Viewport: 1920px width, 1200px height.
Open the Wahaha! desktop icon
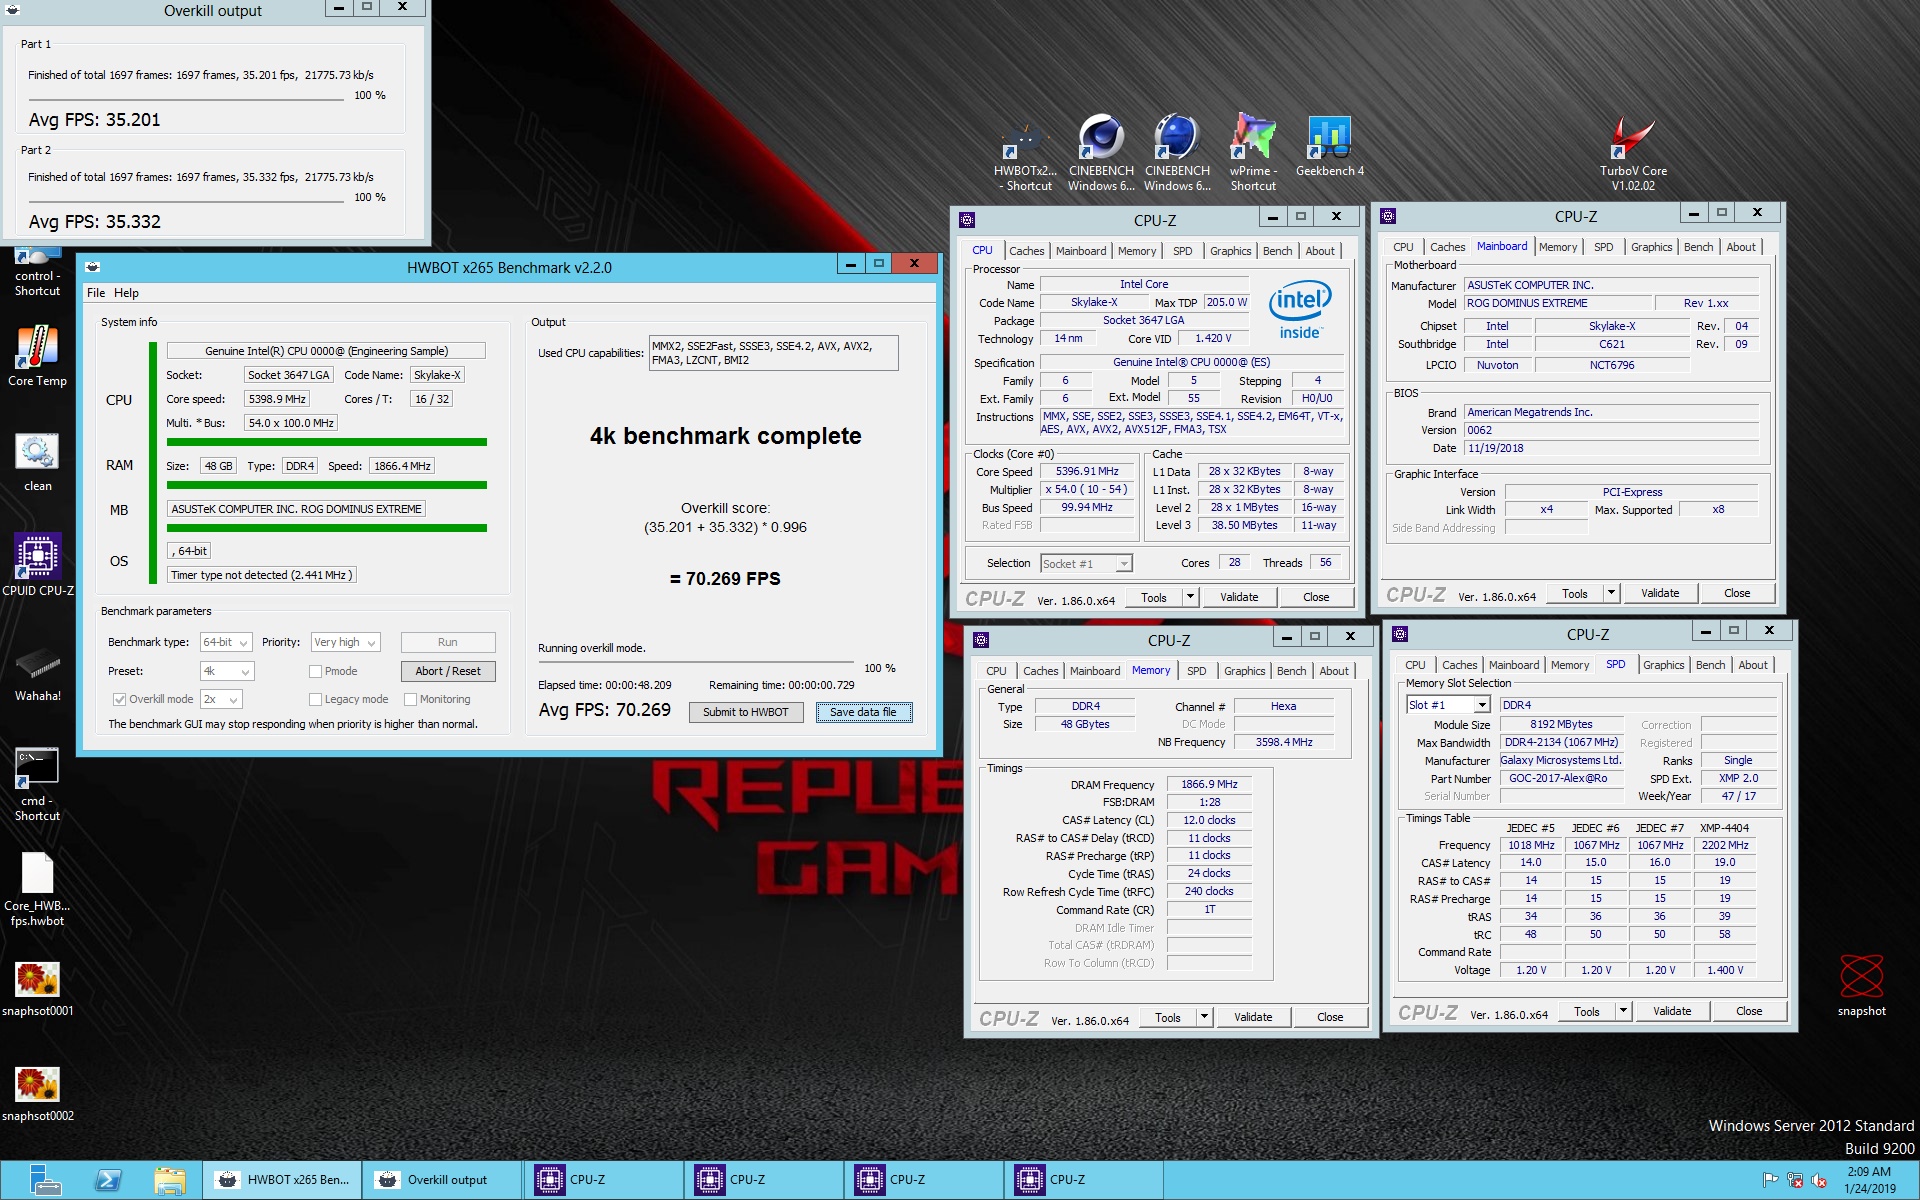[x=37, y=673]
